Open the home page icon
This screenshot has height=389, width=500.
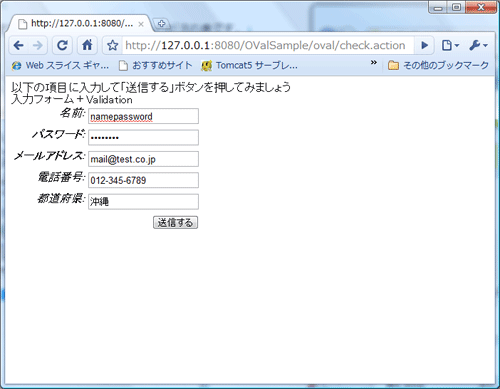tap(87, 45)
